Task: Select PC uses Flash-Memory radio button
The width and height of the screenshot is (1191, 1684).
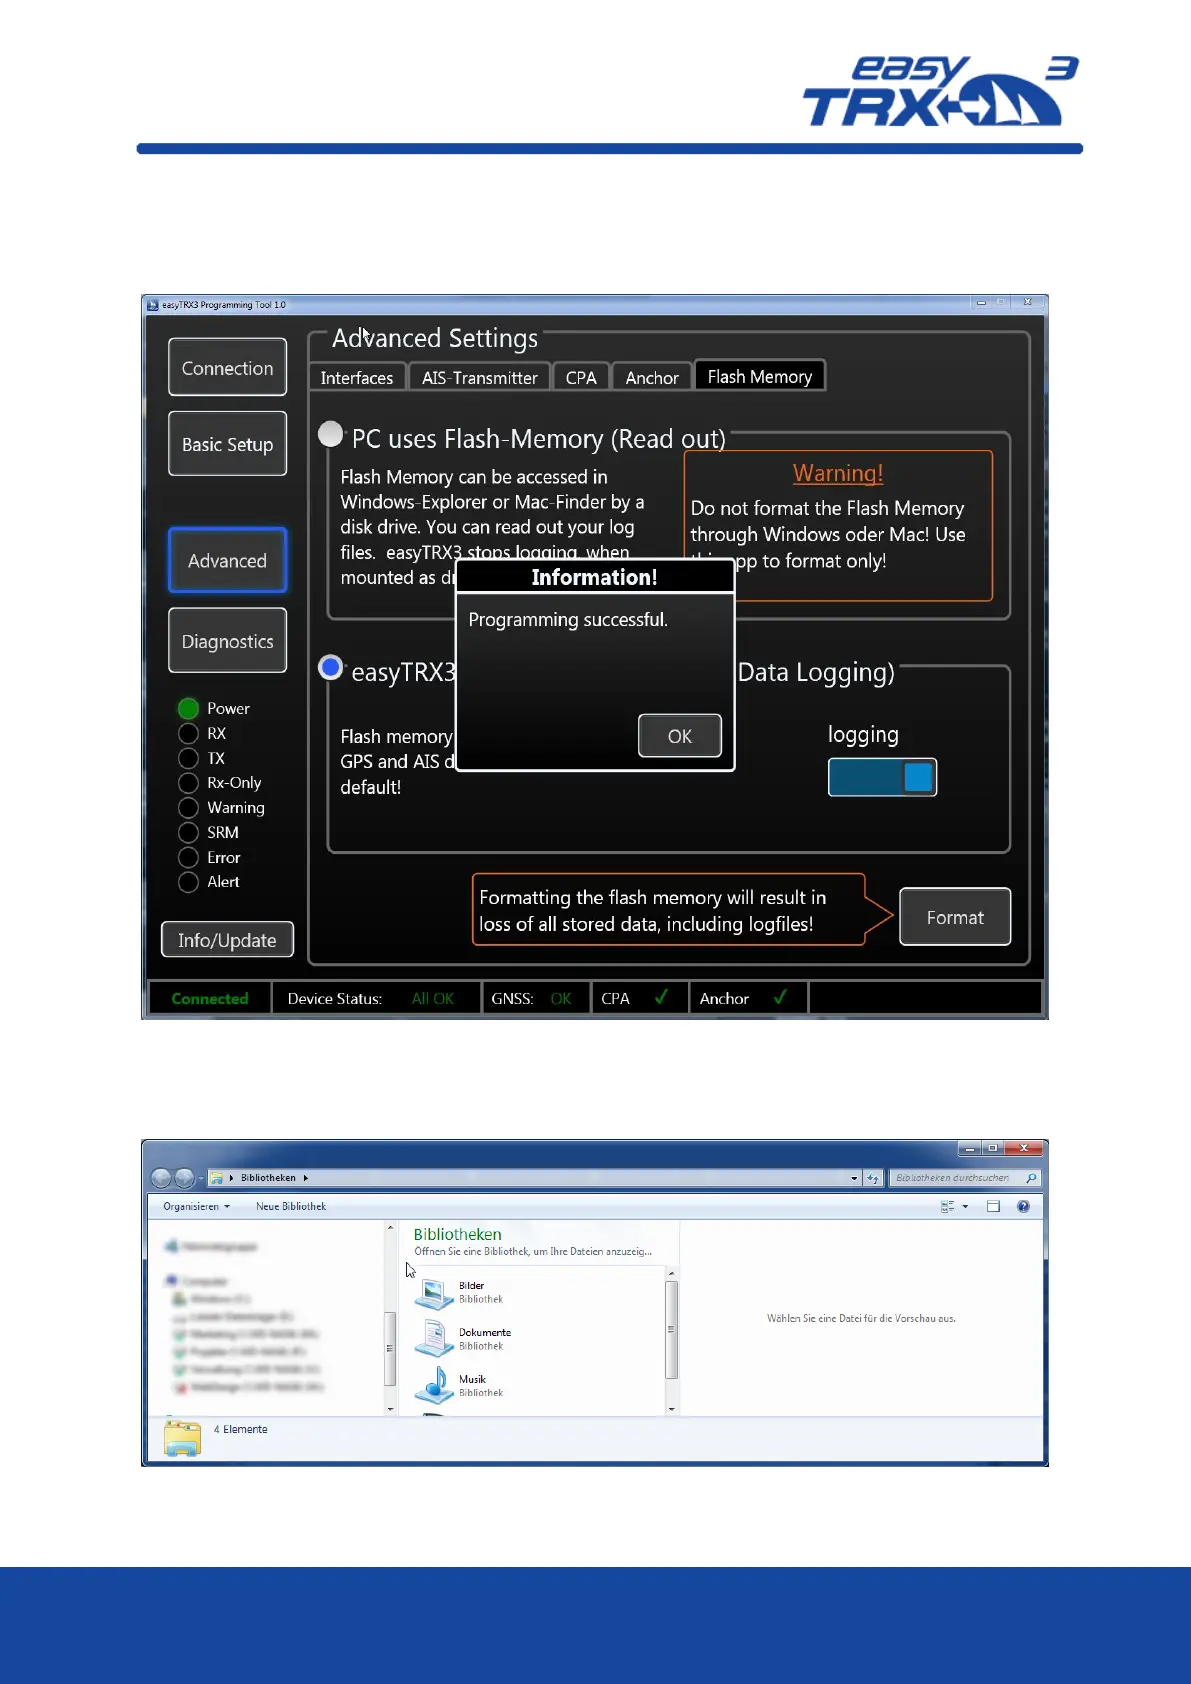Action: click(330, 434)
